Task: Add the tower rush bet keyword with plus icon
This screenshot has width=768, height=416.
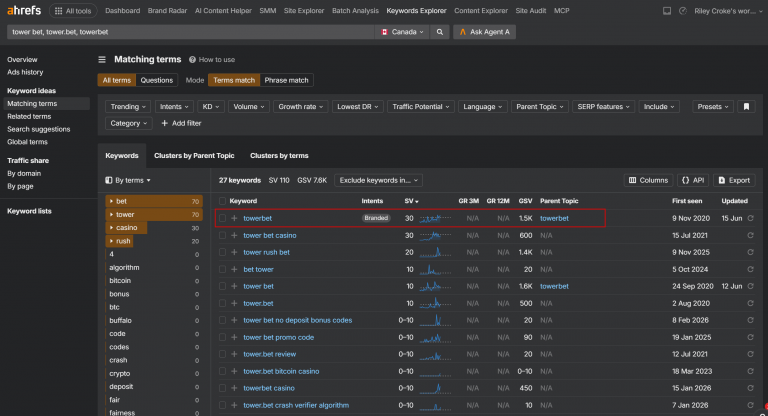Action: coord(234,252)
